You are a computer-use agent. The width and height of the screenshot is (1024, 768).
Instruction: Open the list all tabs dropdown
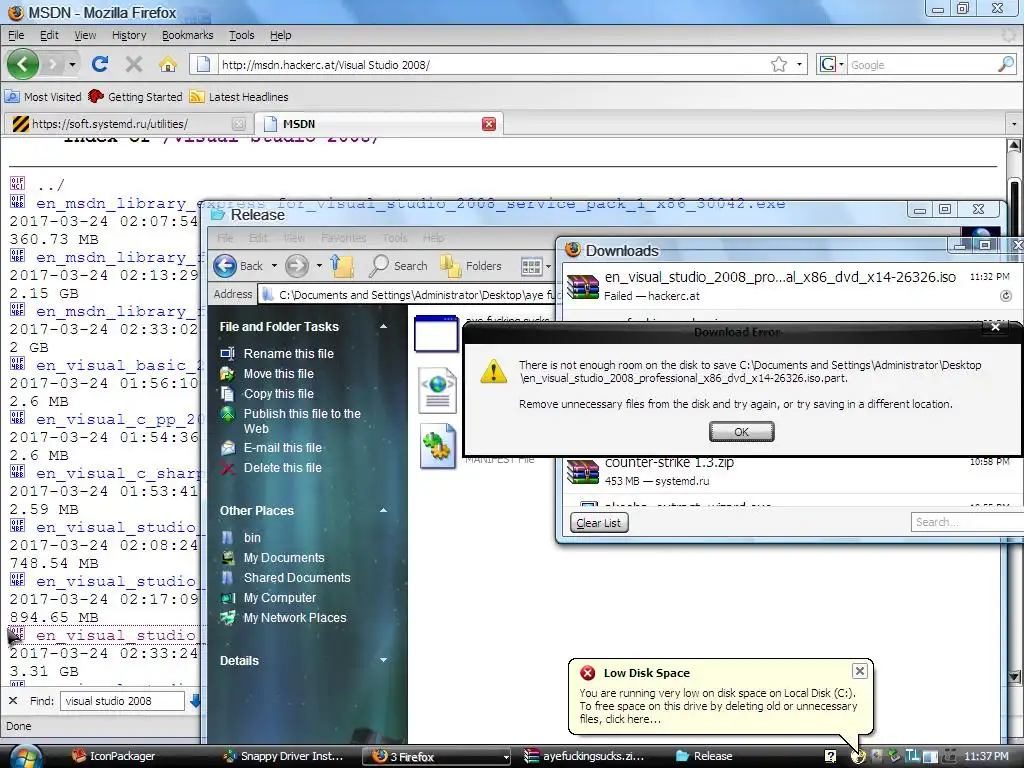tap(1014, 123)
